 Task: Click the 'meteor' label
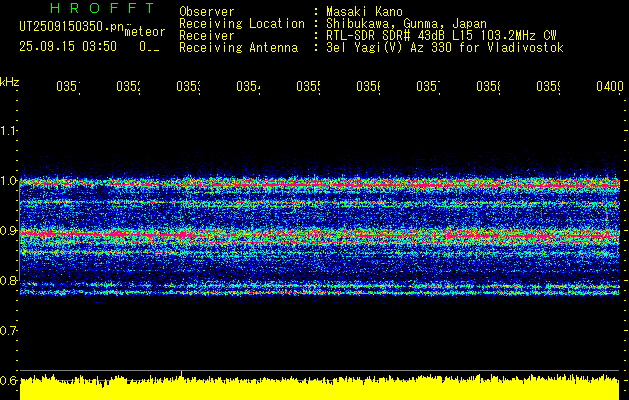click(x=145, y=32)
